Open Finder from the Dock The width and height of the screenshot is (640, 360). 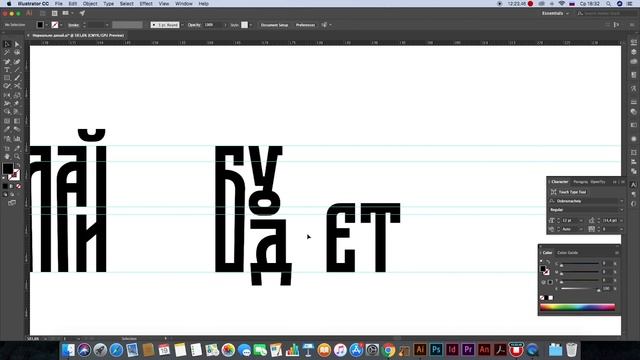(x=68, y=350)
